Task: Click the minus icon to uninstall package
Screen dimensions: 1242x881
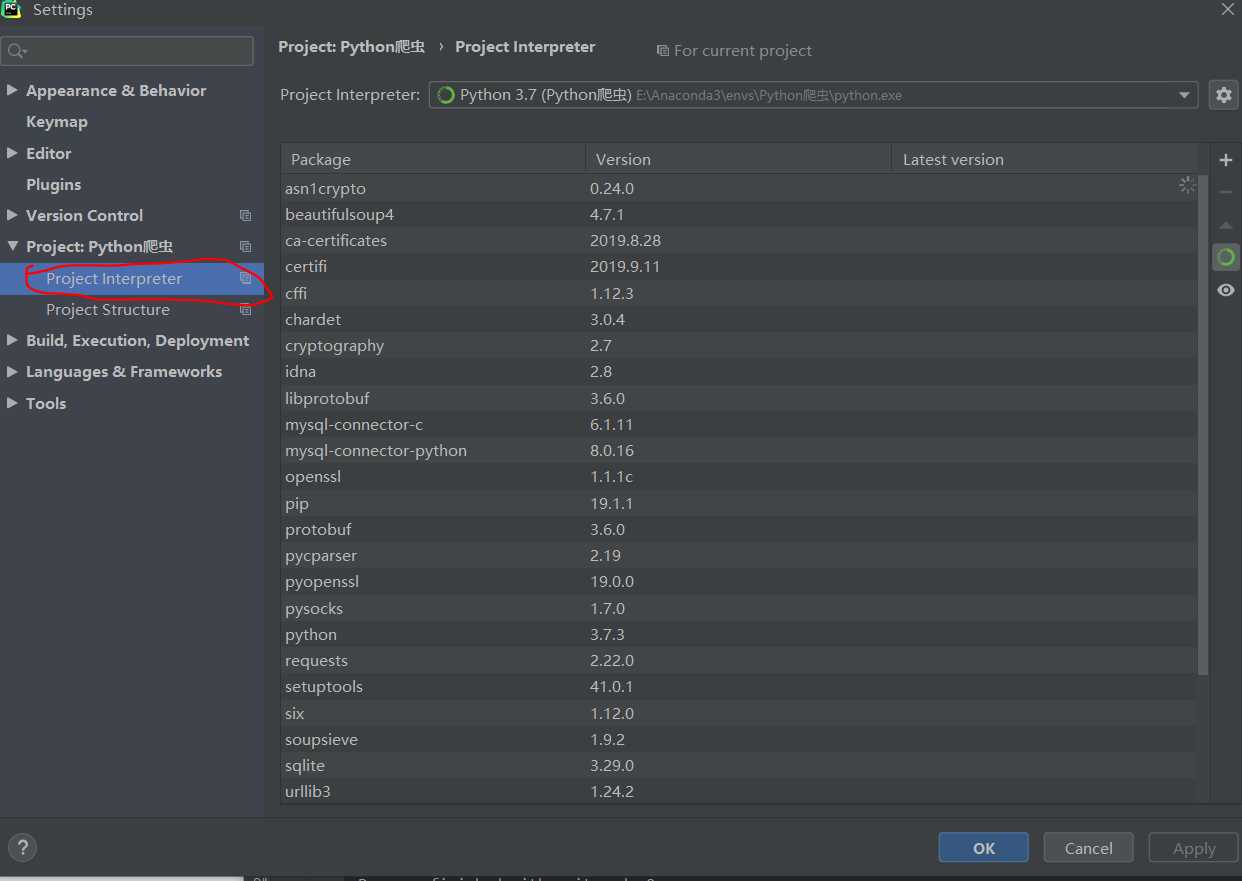Action: (1226, 192)
